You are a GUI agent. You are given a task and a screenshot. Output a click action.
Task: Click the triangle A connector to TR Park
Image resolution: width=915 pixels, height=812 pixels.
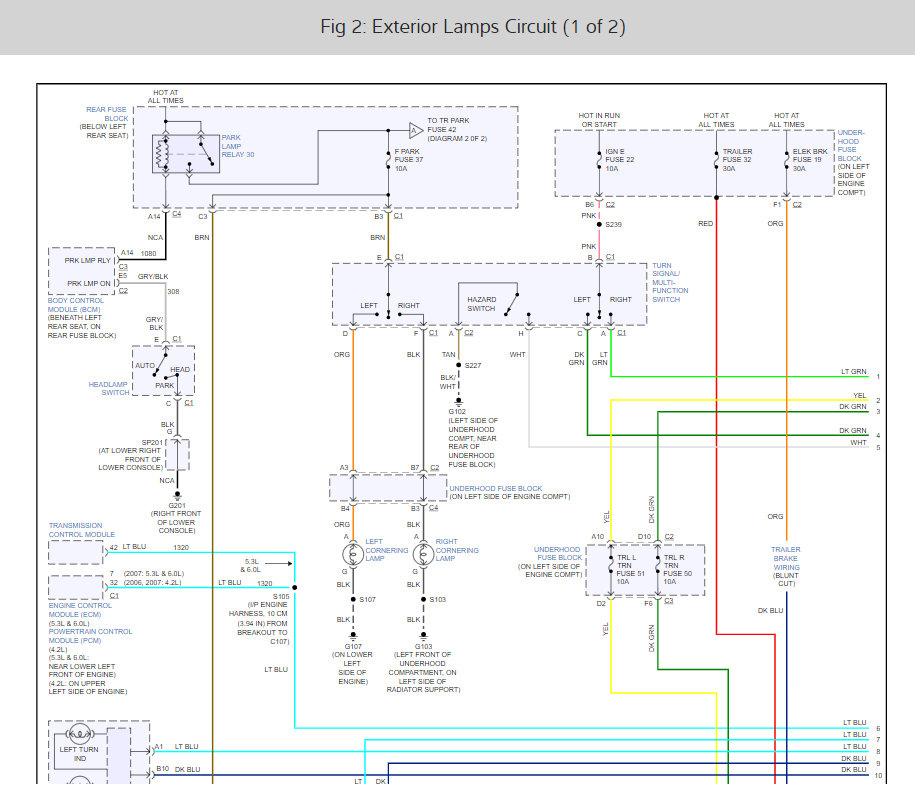[x=415, y=129]
